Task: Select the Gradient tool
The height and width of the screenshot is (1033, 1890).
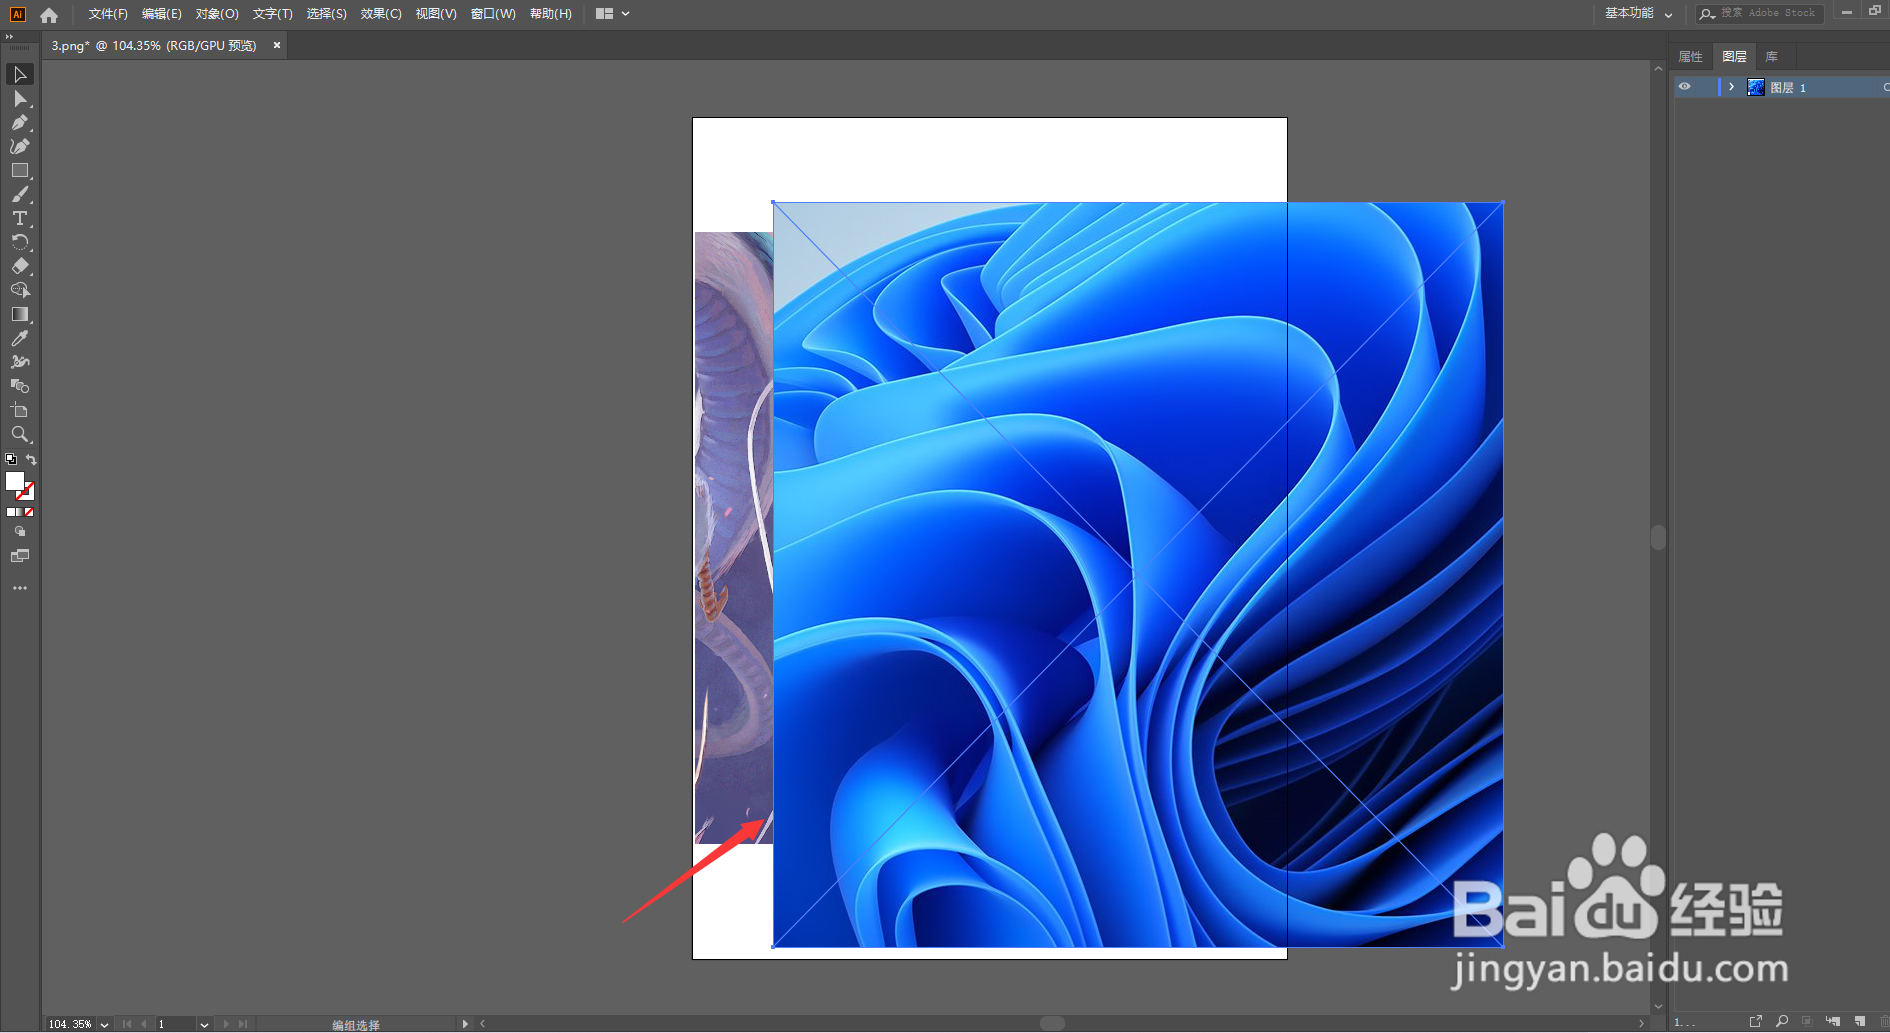Action: point(19,315)
